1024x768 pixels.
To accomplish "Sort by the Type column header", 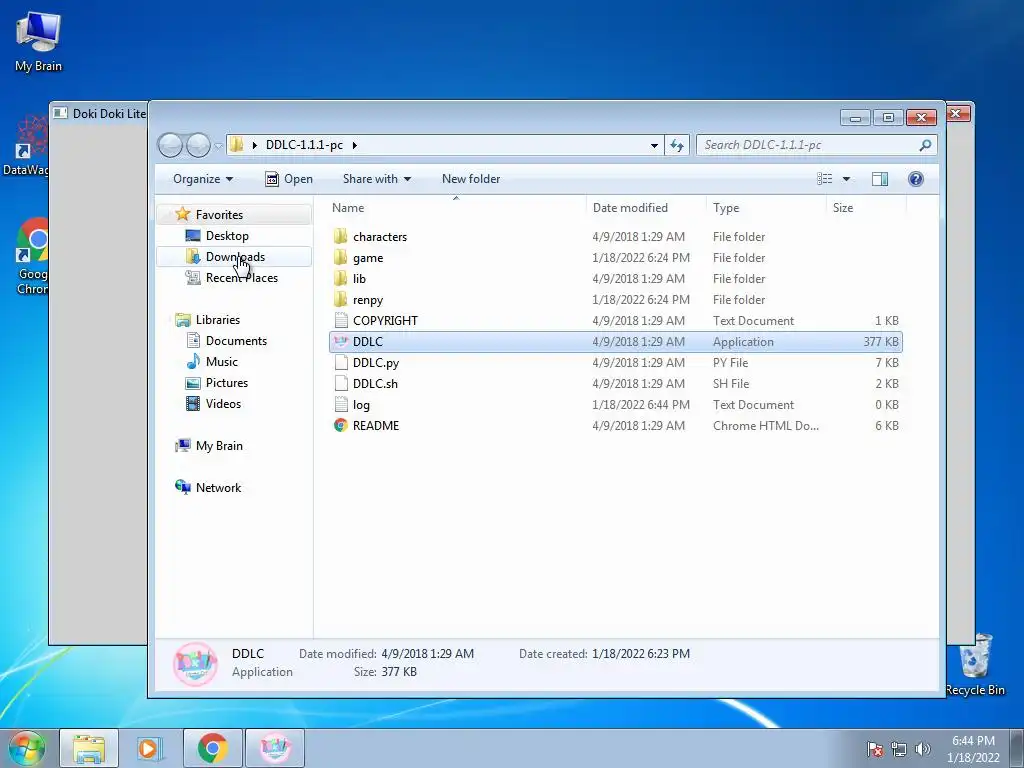I will tap(726, 208).
